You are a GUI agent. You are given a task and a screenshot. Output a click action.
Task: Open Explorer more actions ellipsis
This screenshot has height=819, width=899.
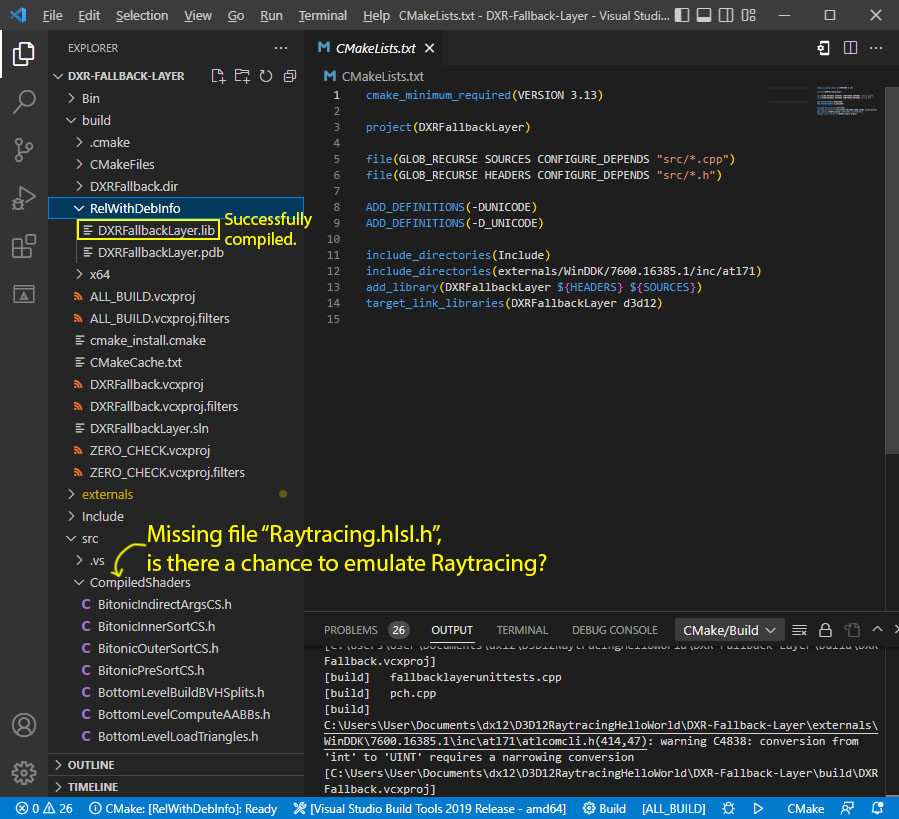coord(280,48)
